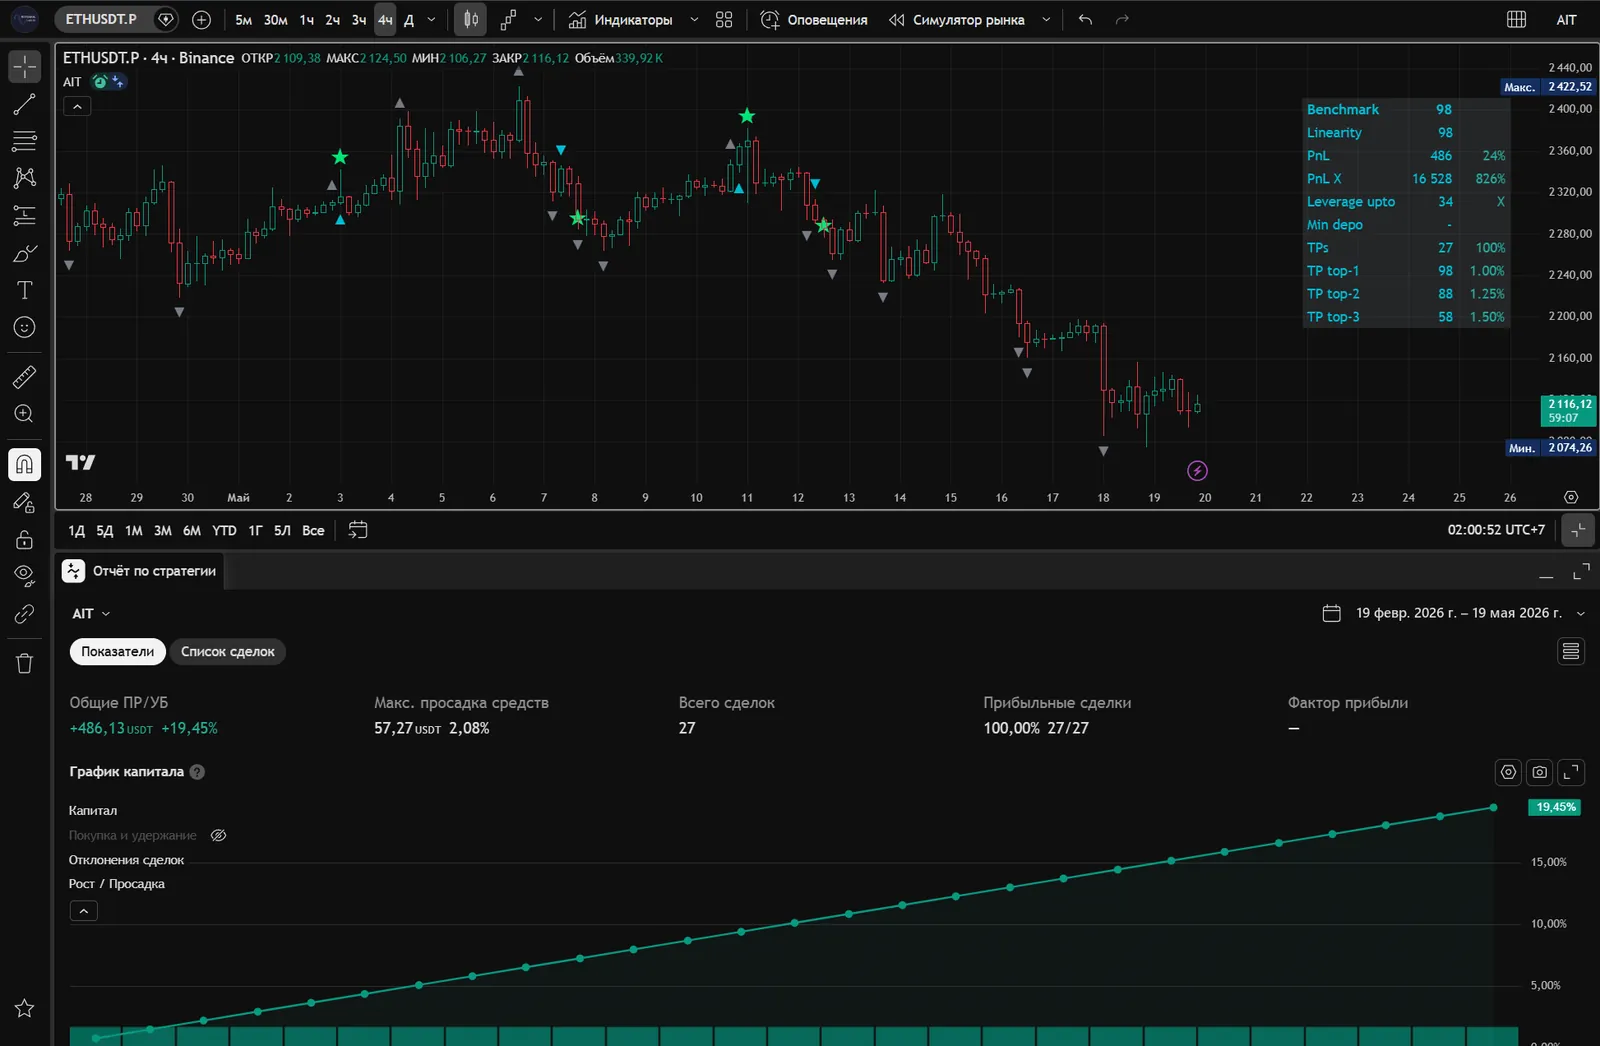
Task: Open the ETHUSDT.P symbol search
Action: [x=101, y=19]
